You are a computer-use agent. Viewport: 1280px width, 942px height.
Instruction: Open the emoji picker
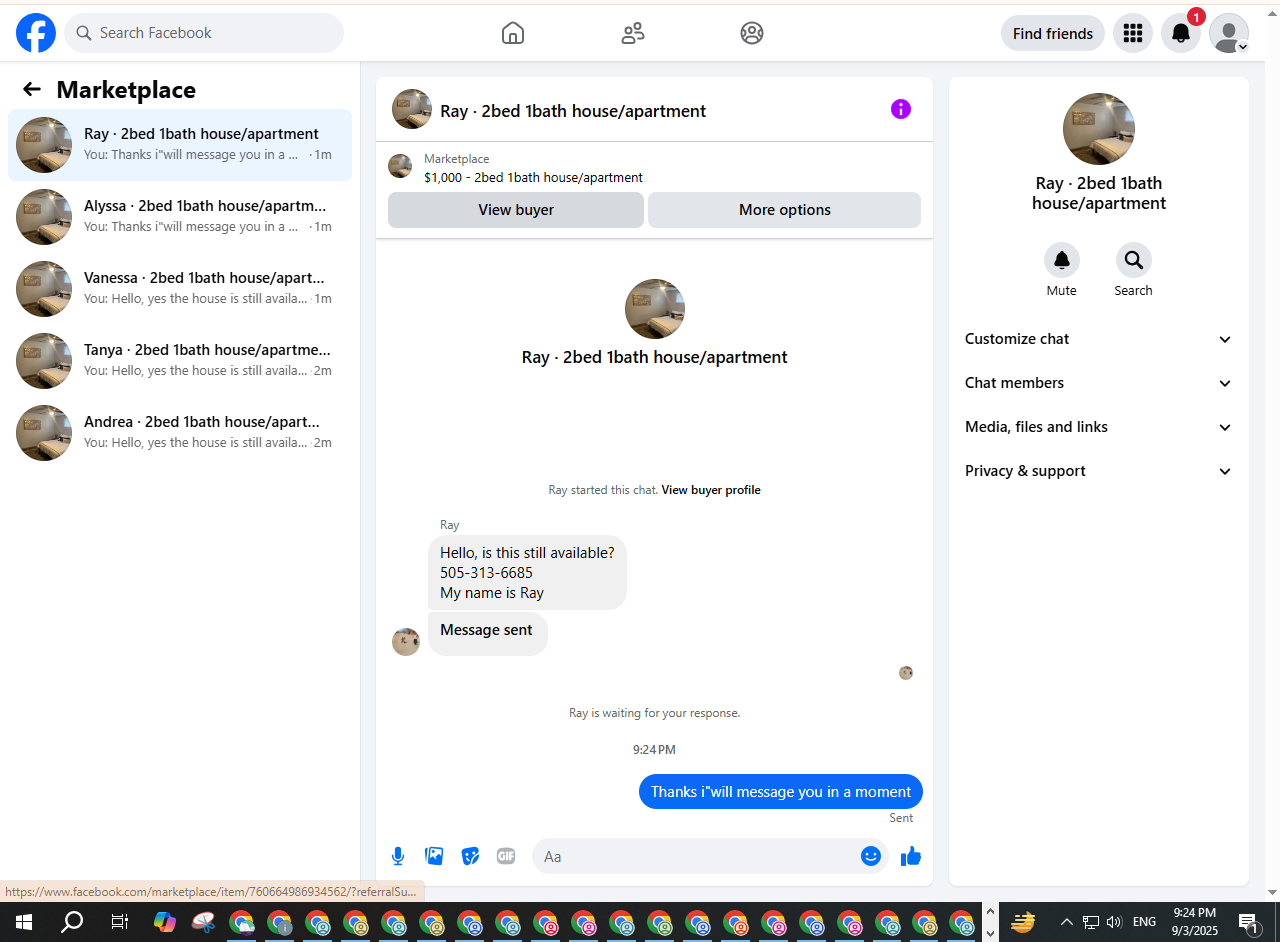(x=871, y=856)
